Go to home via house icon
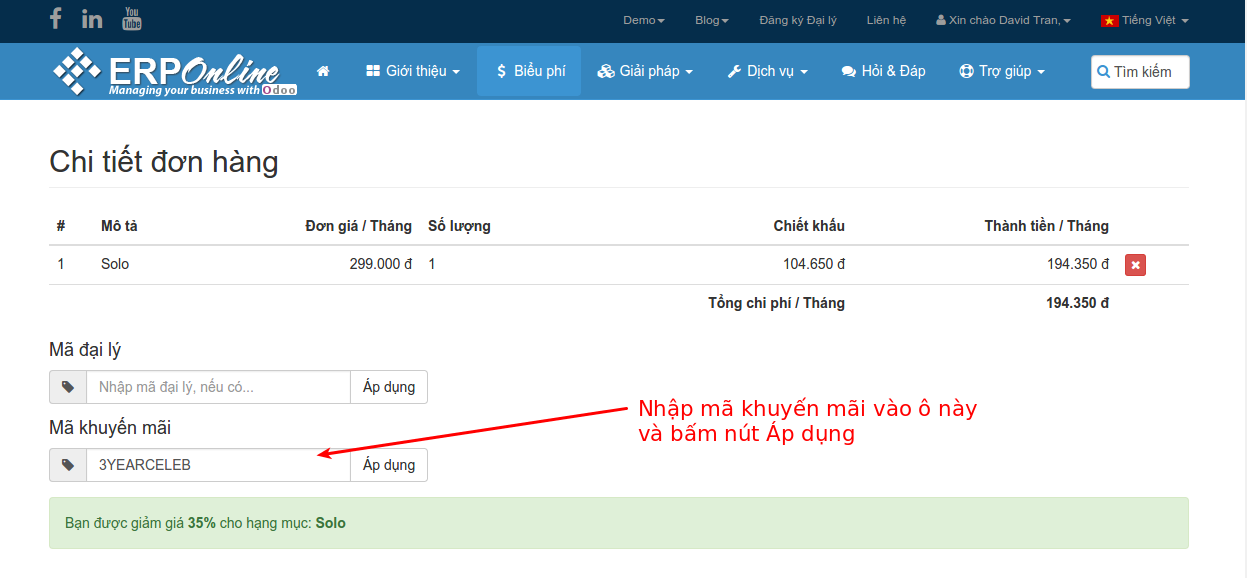Image resolution: width=1247 pixels, height=578 pixels. click(x=323, y=71)
